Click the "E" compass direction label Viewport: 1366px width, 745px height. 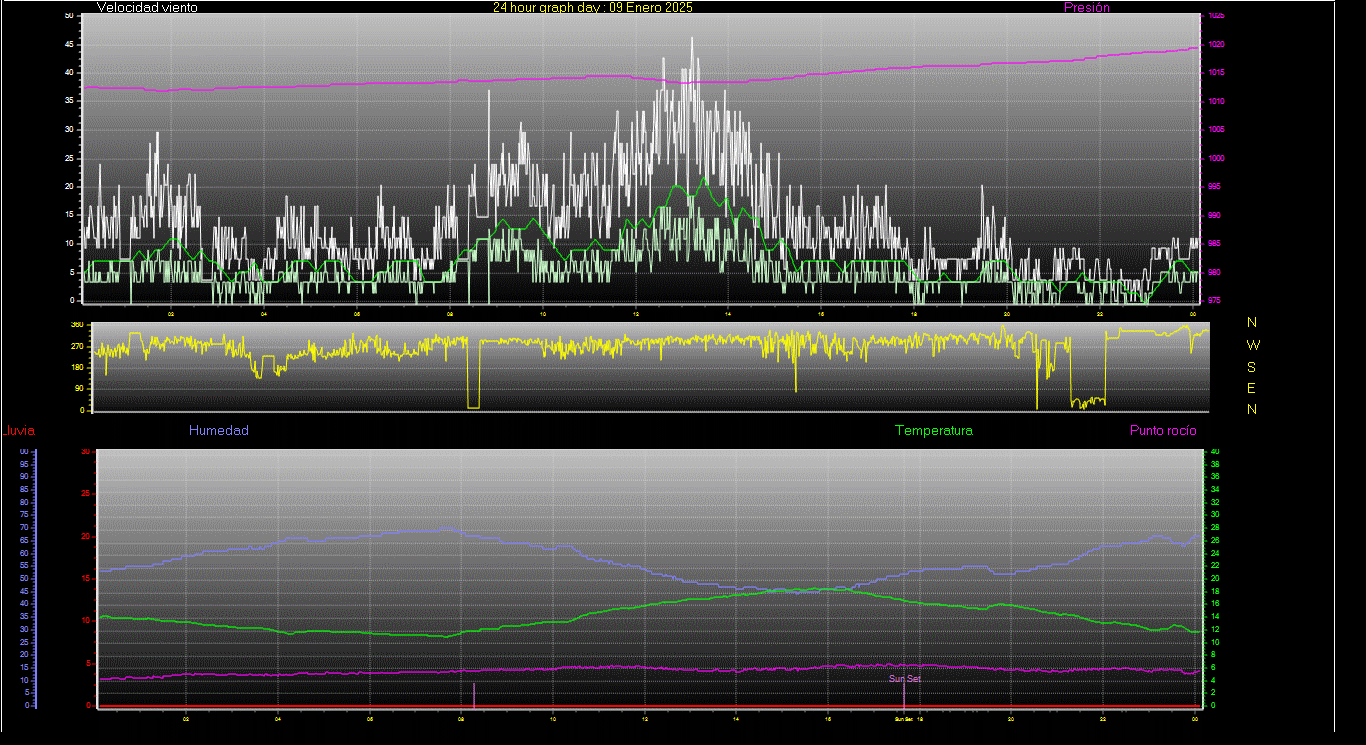pyautogui.click(x=1252, y=388)
